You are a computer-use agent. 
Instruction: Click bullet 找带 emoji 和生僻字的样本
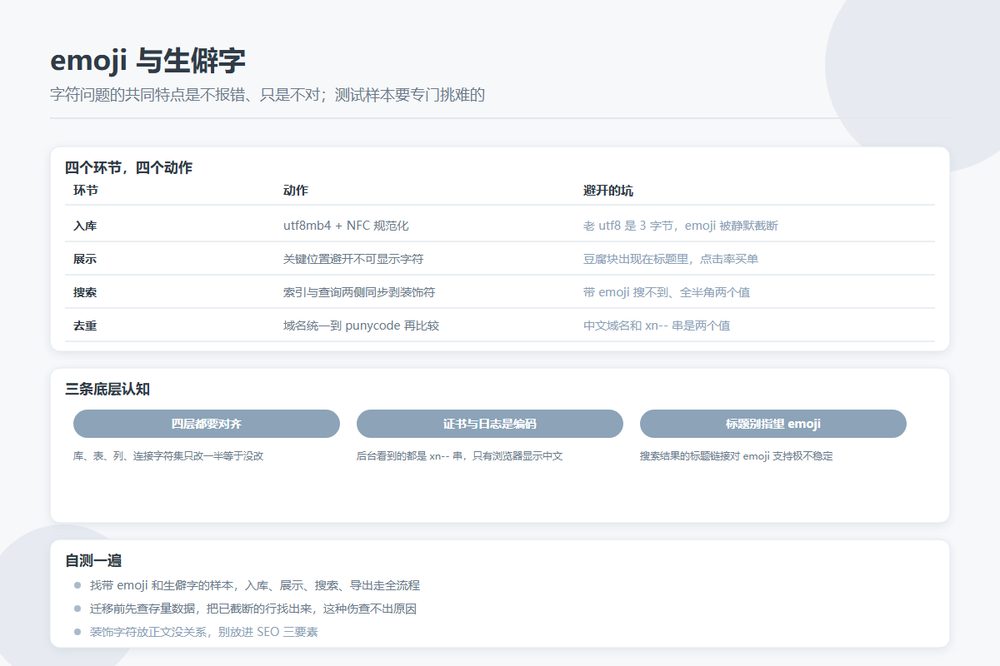coord(254,586)
